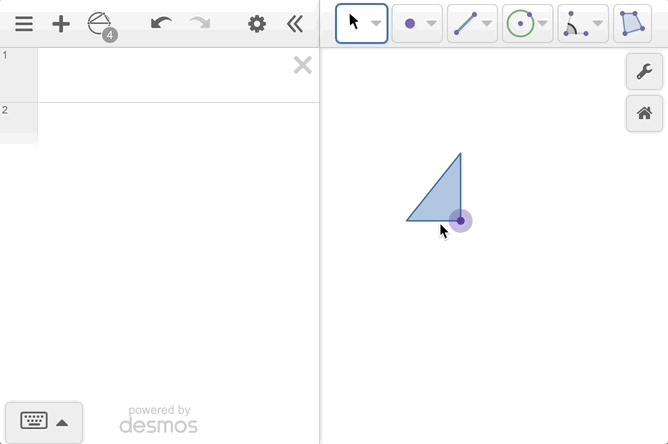This screenshot has height=444, width=668.
Task: Choose the Point tool
Action: click(x=410, y=24)
